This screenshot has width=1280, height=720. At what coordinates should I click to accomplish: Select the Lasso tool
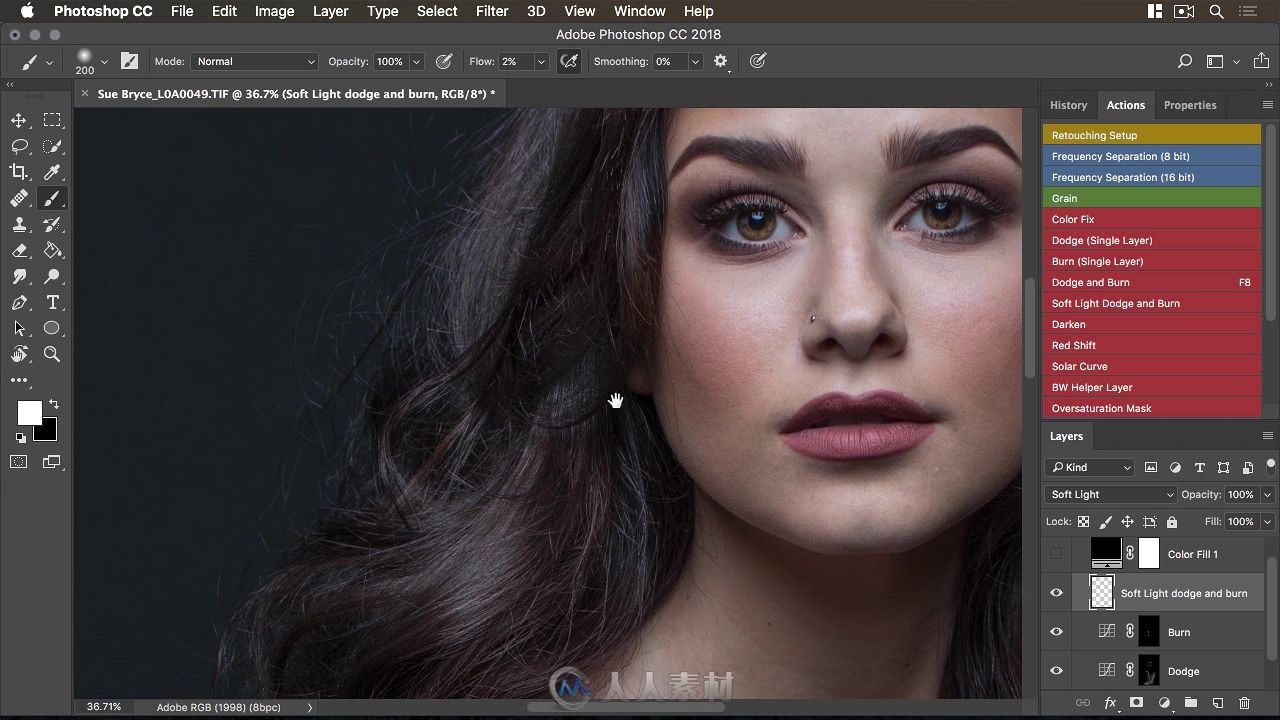coord(19,146)
